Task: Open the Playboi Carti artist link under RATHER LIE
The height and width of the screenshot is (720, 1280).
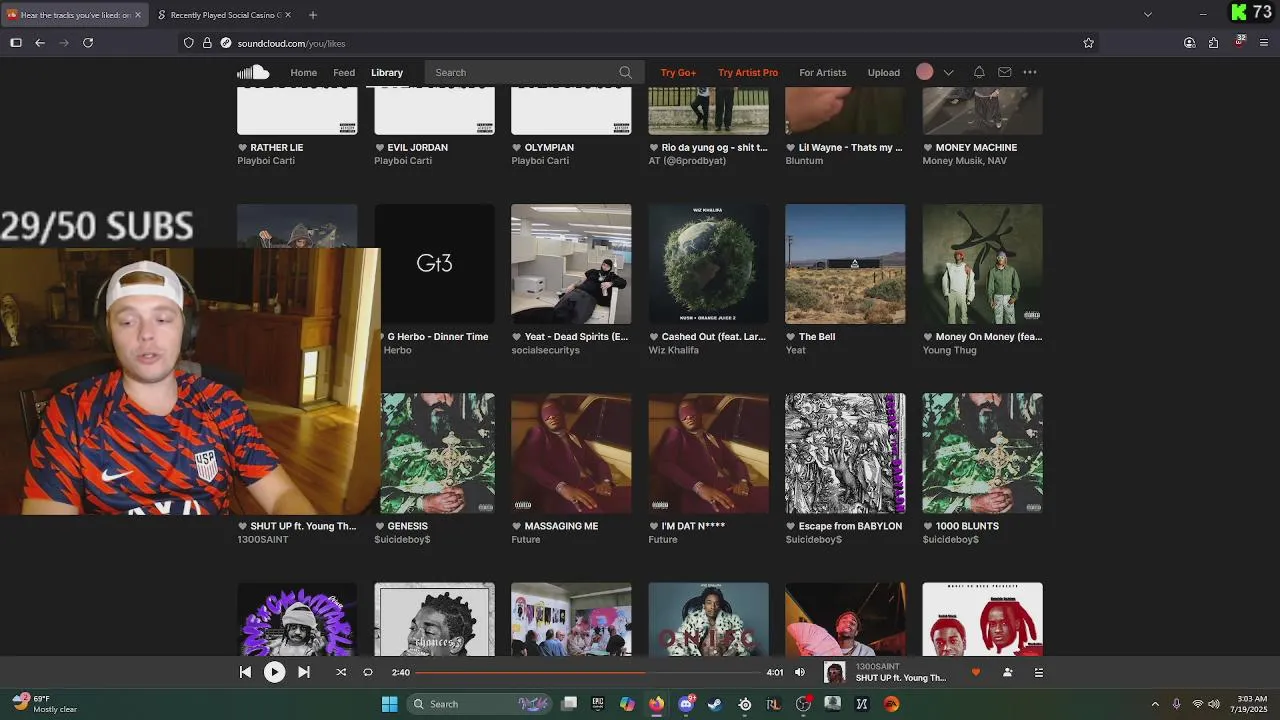Action: point(266,161)
